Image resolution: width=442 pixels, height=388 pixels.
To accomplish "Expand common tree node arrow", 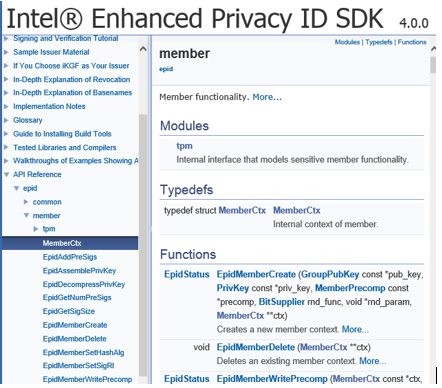I will point(26,202).
